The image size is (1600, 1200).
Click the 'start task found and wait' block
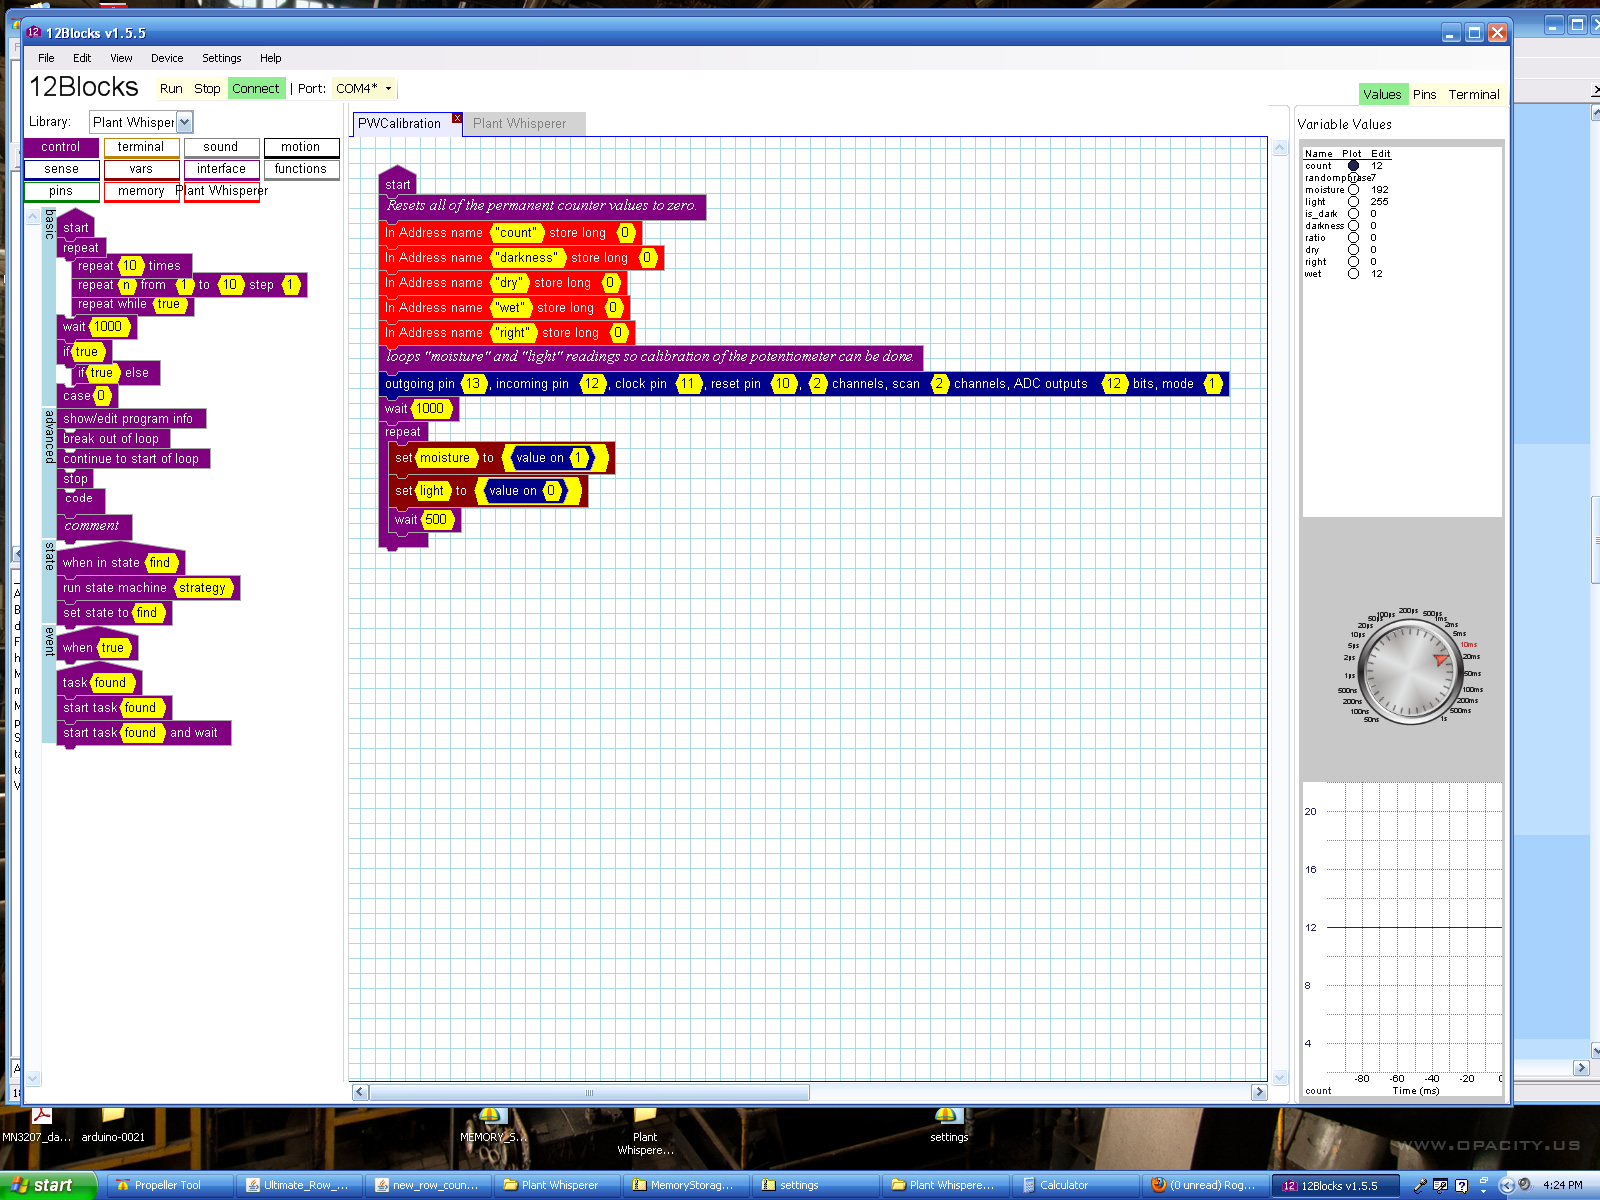[144, 733]
